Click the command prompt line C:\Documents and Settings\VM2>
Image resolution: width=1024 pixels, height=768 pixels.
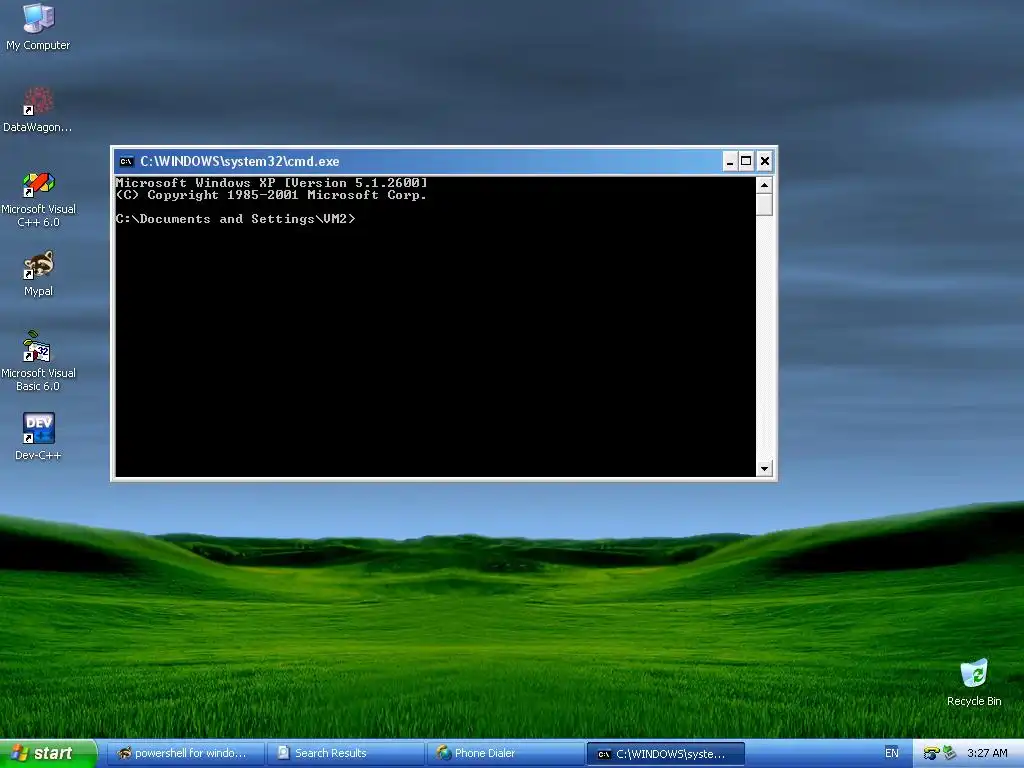(235, 219)
